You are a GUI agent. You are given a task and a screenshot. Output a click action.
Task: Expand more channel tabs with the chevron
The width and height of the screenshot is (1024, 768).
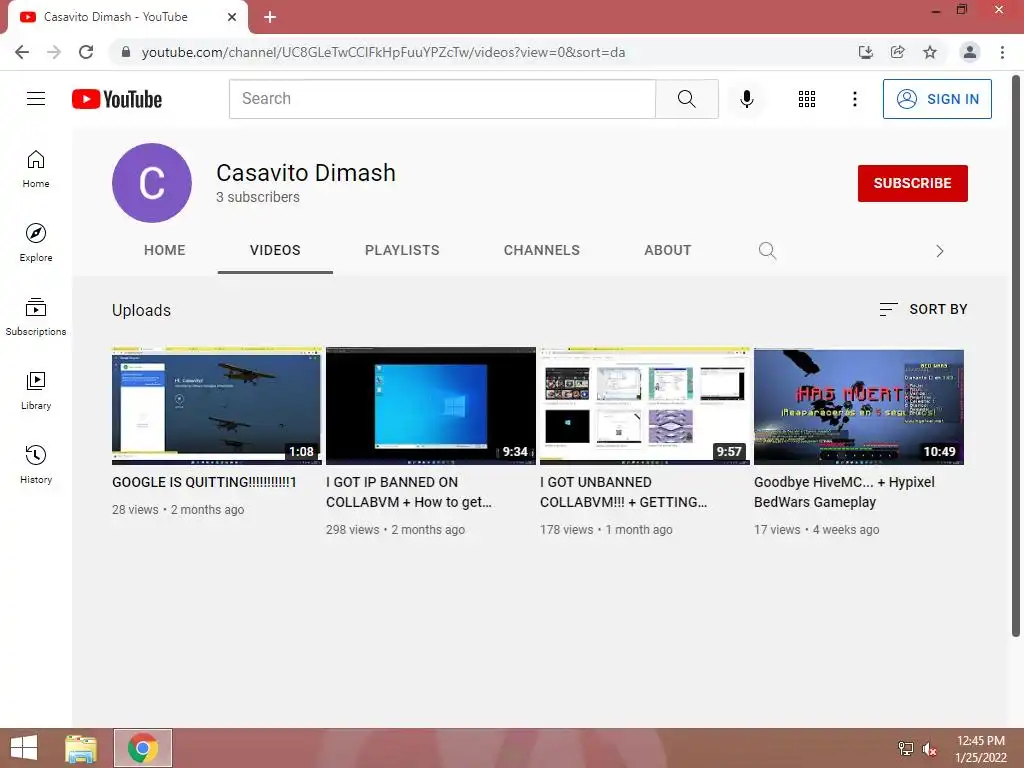pyautogui.click(x=940, y=251)
